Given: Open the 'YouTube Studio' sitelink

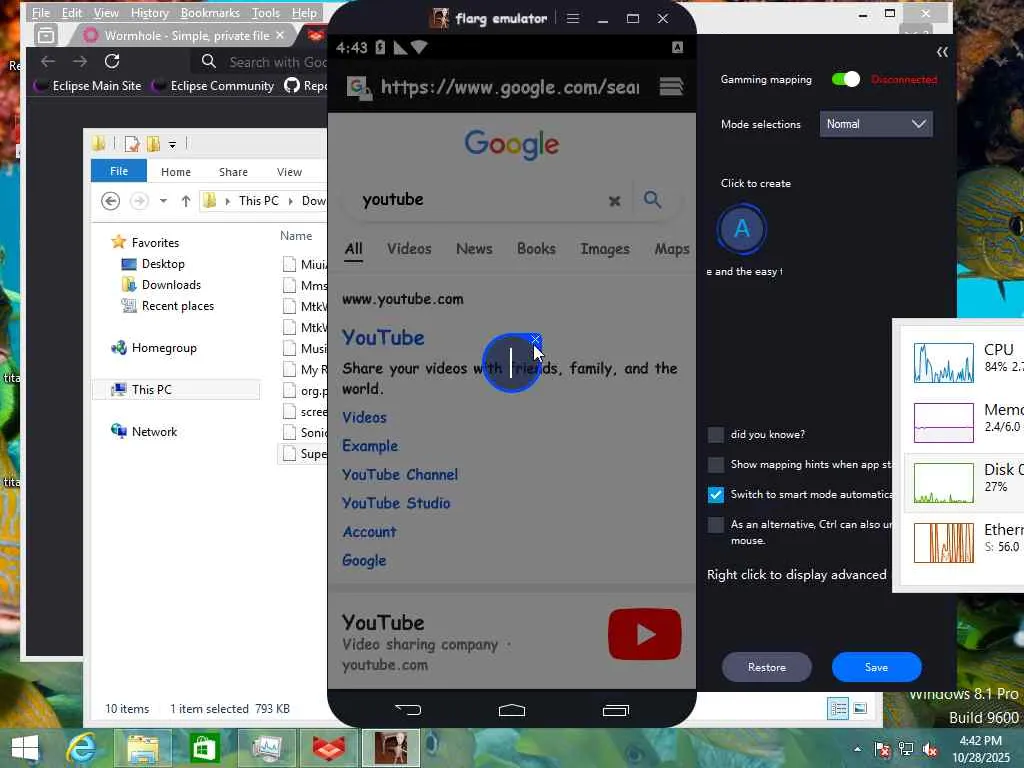Looking at the screenshot, I should click(x=396, y=503).
